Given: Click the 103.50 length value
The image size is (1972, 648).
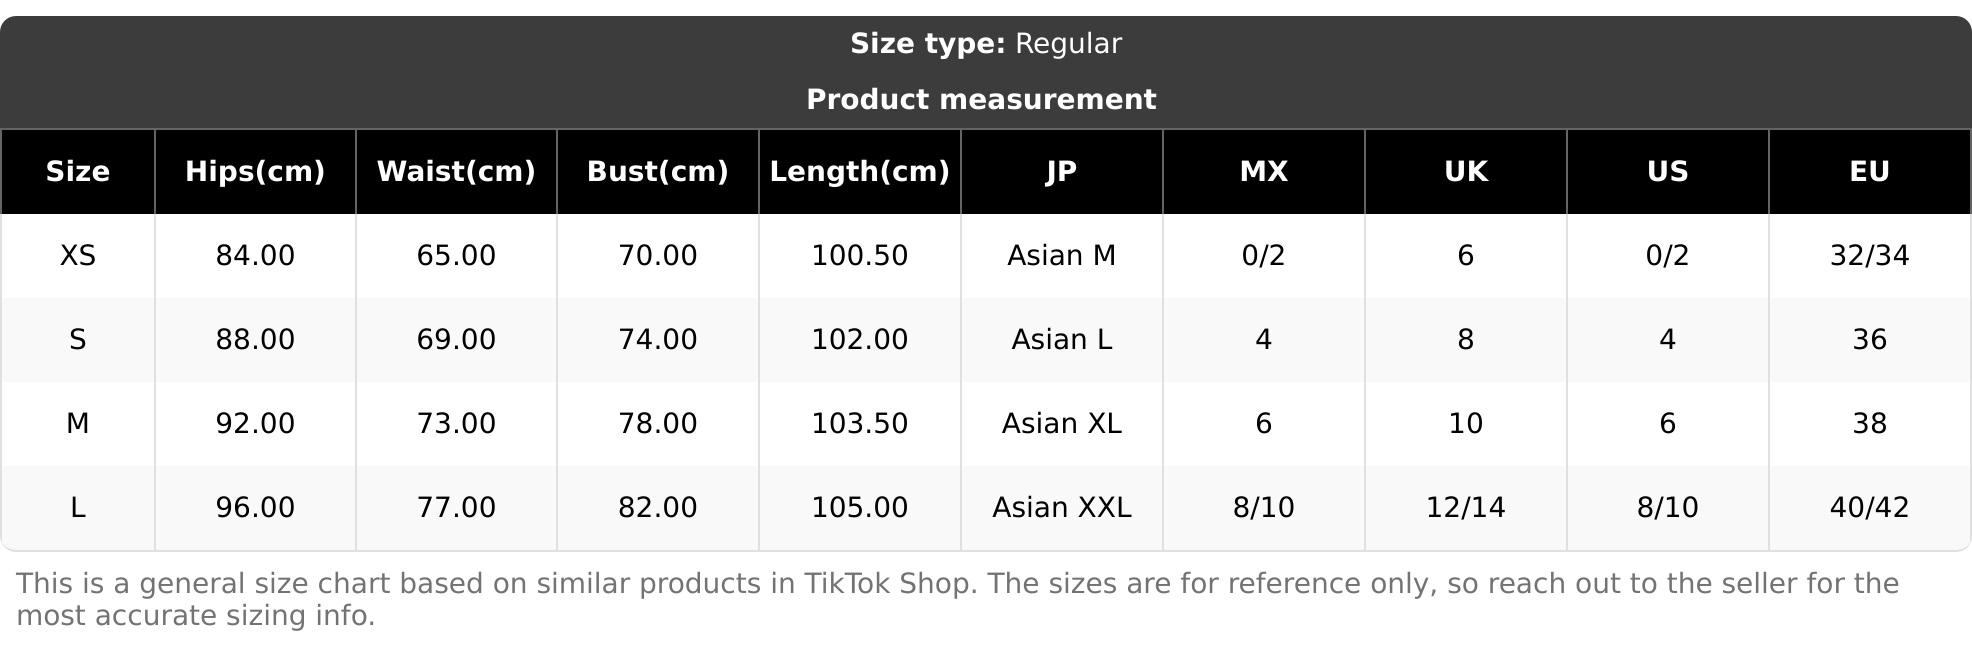Looking at the screenshot, I should point(859,424).
